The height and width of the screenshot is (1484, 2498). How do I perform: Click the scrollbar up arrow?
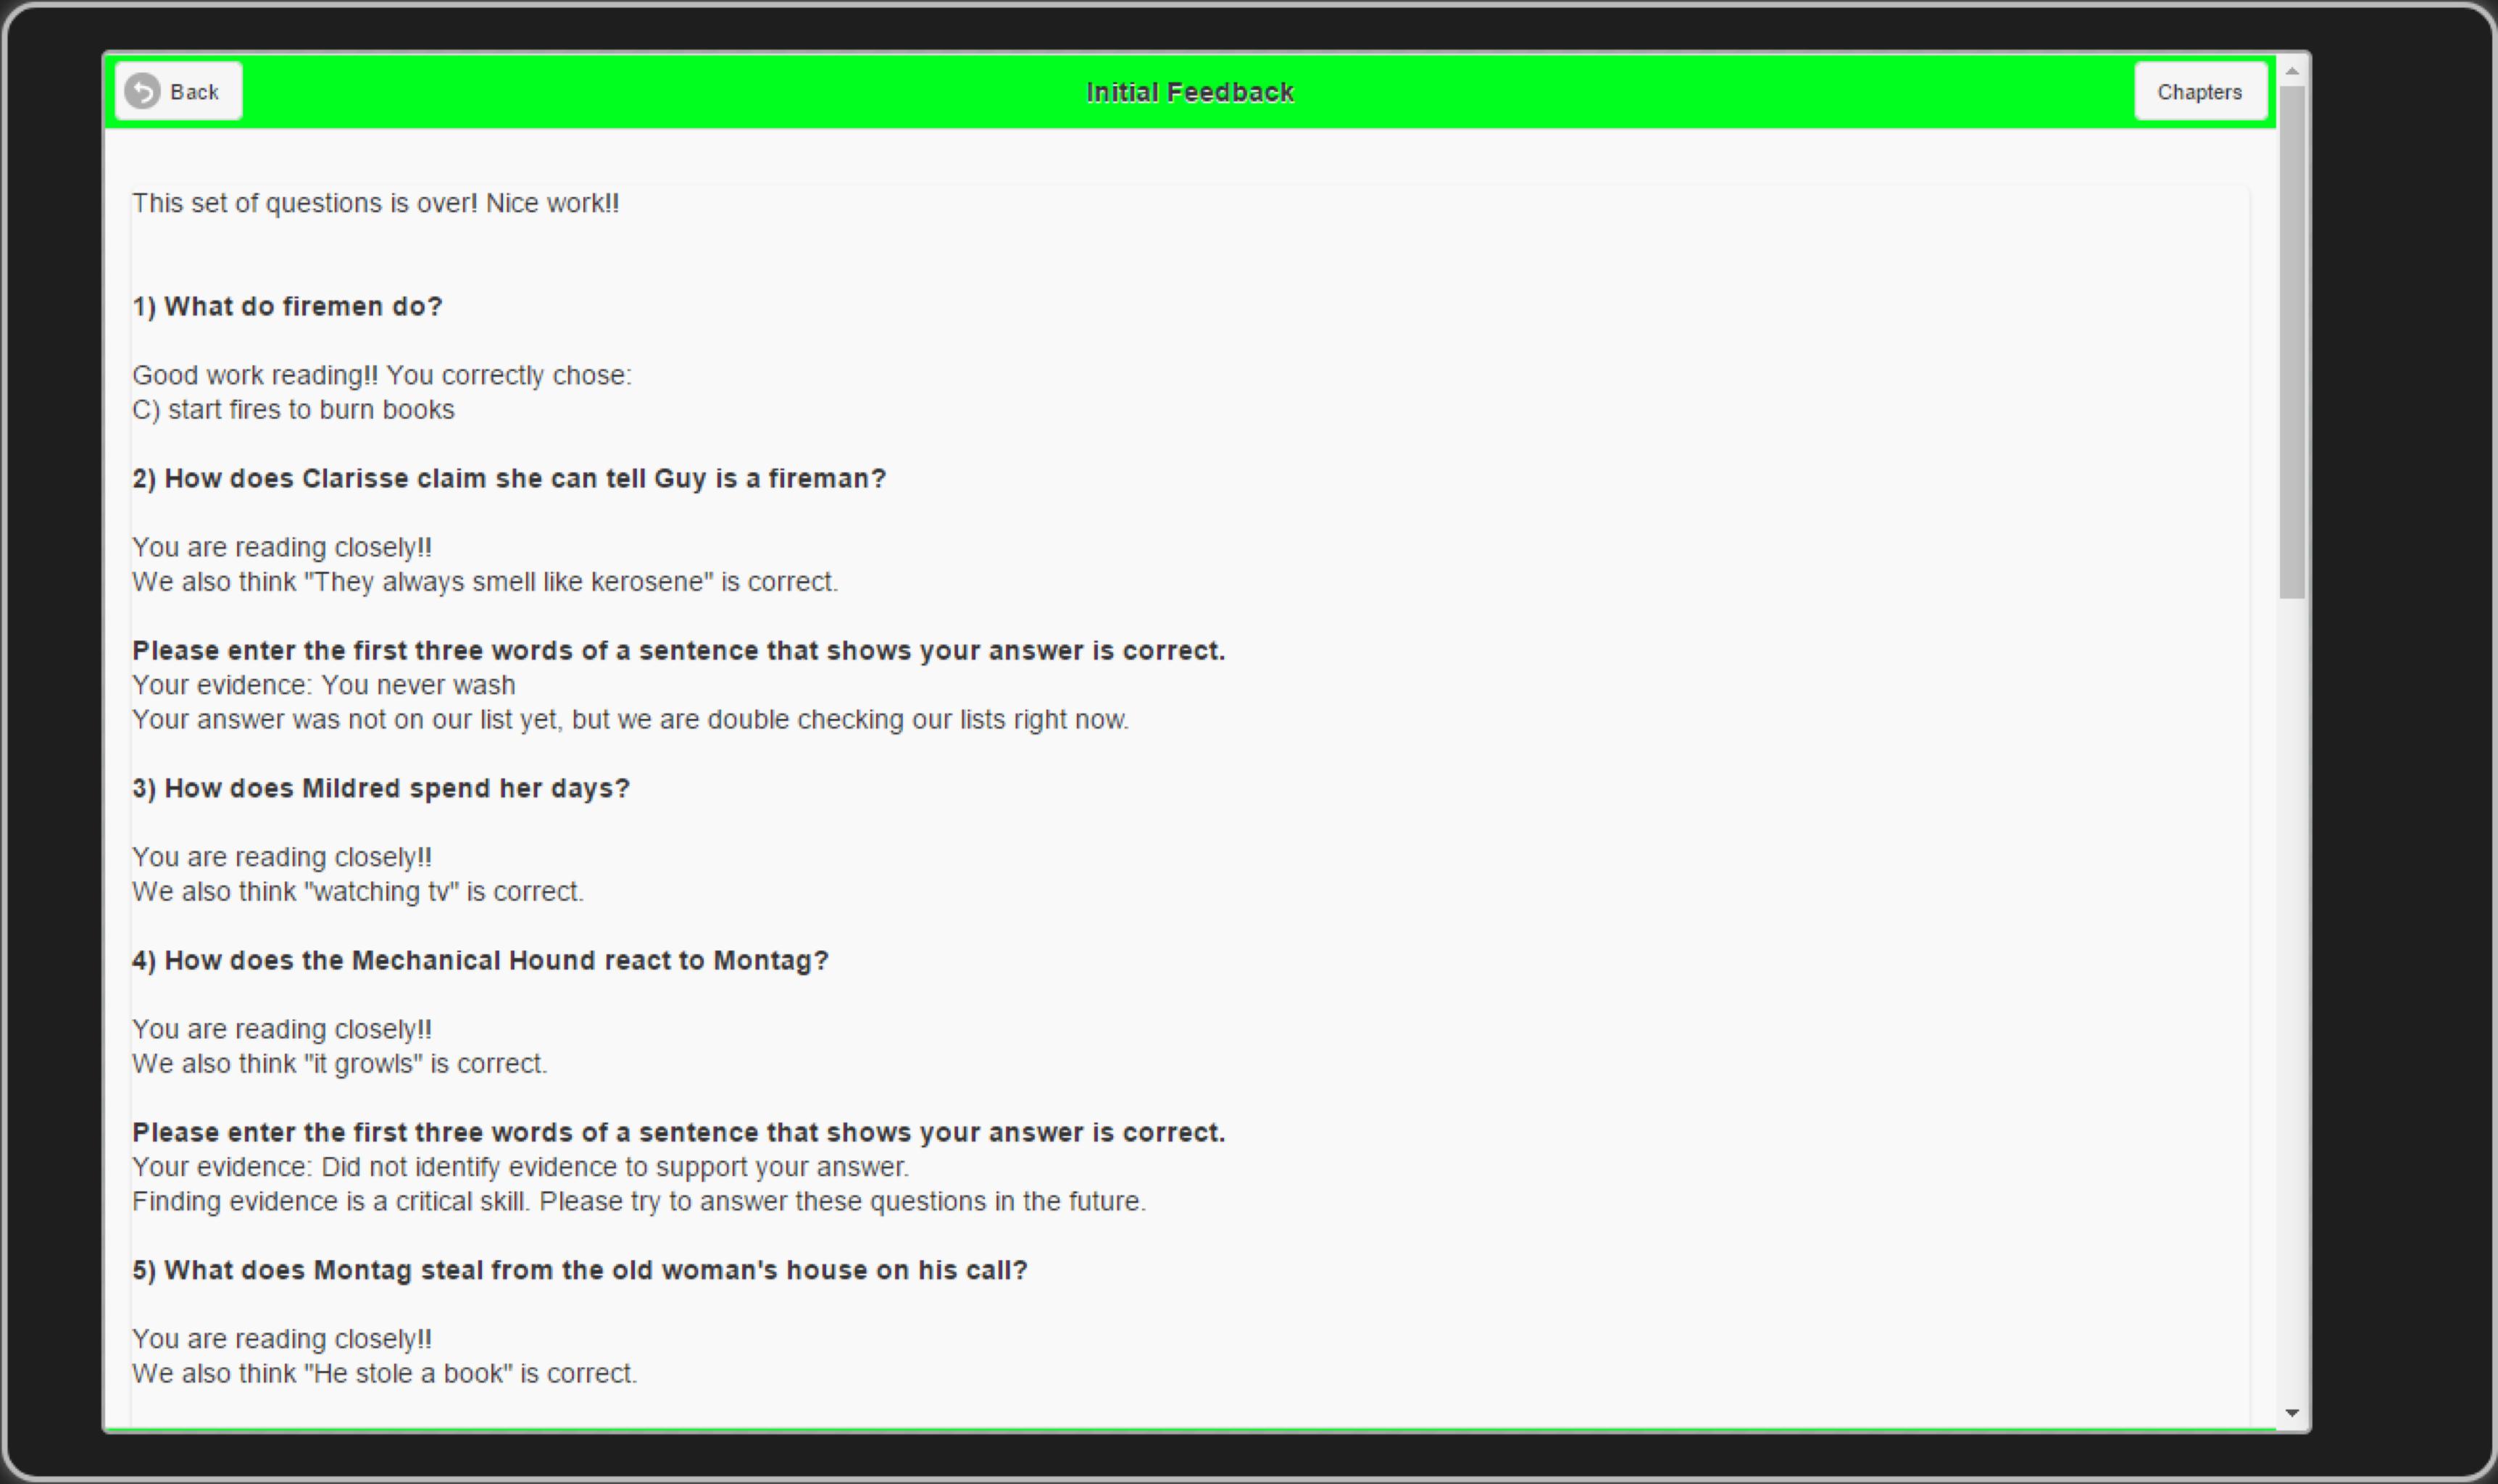click(2292, 71)
